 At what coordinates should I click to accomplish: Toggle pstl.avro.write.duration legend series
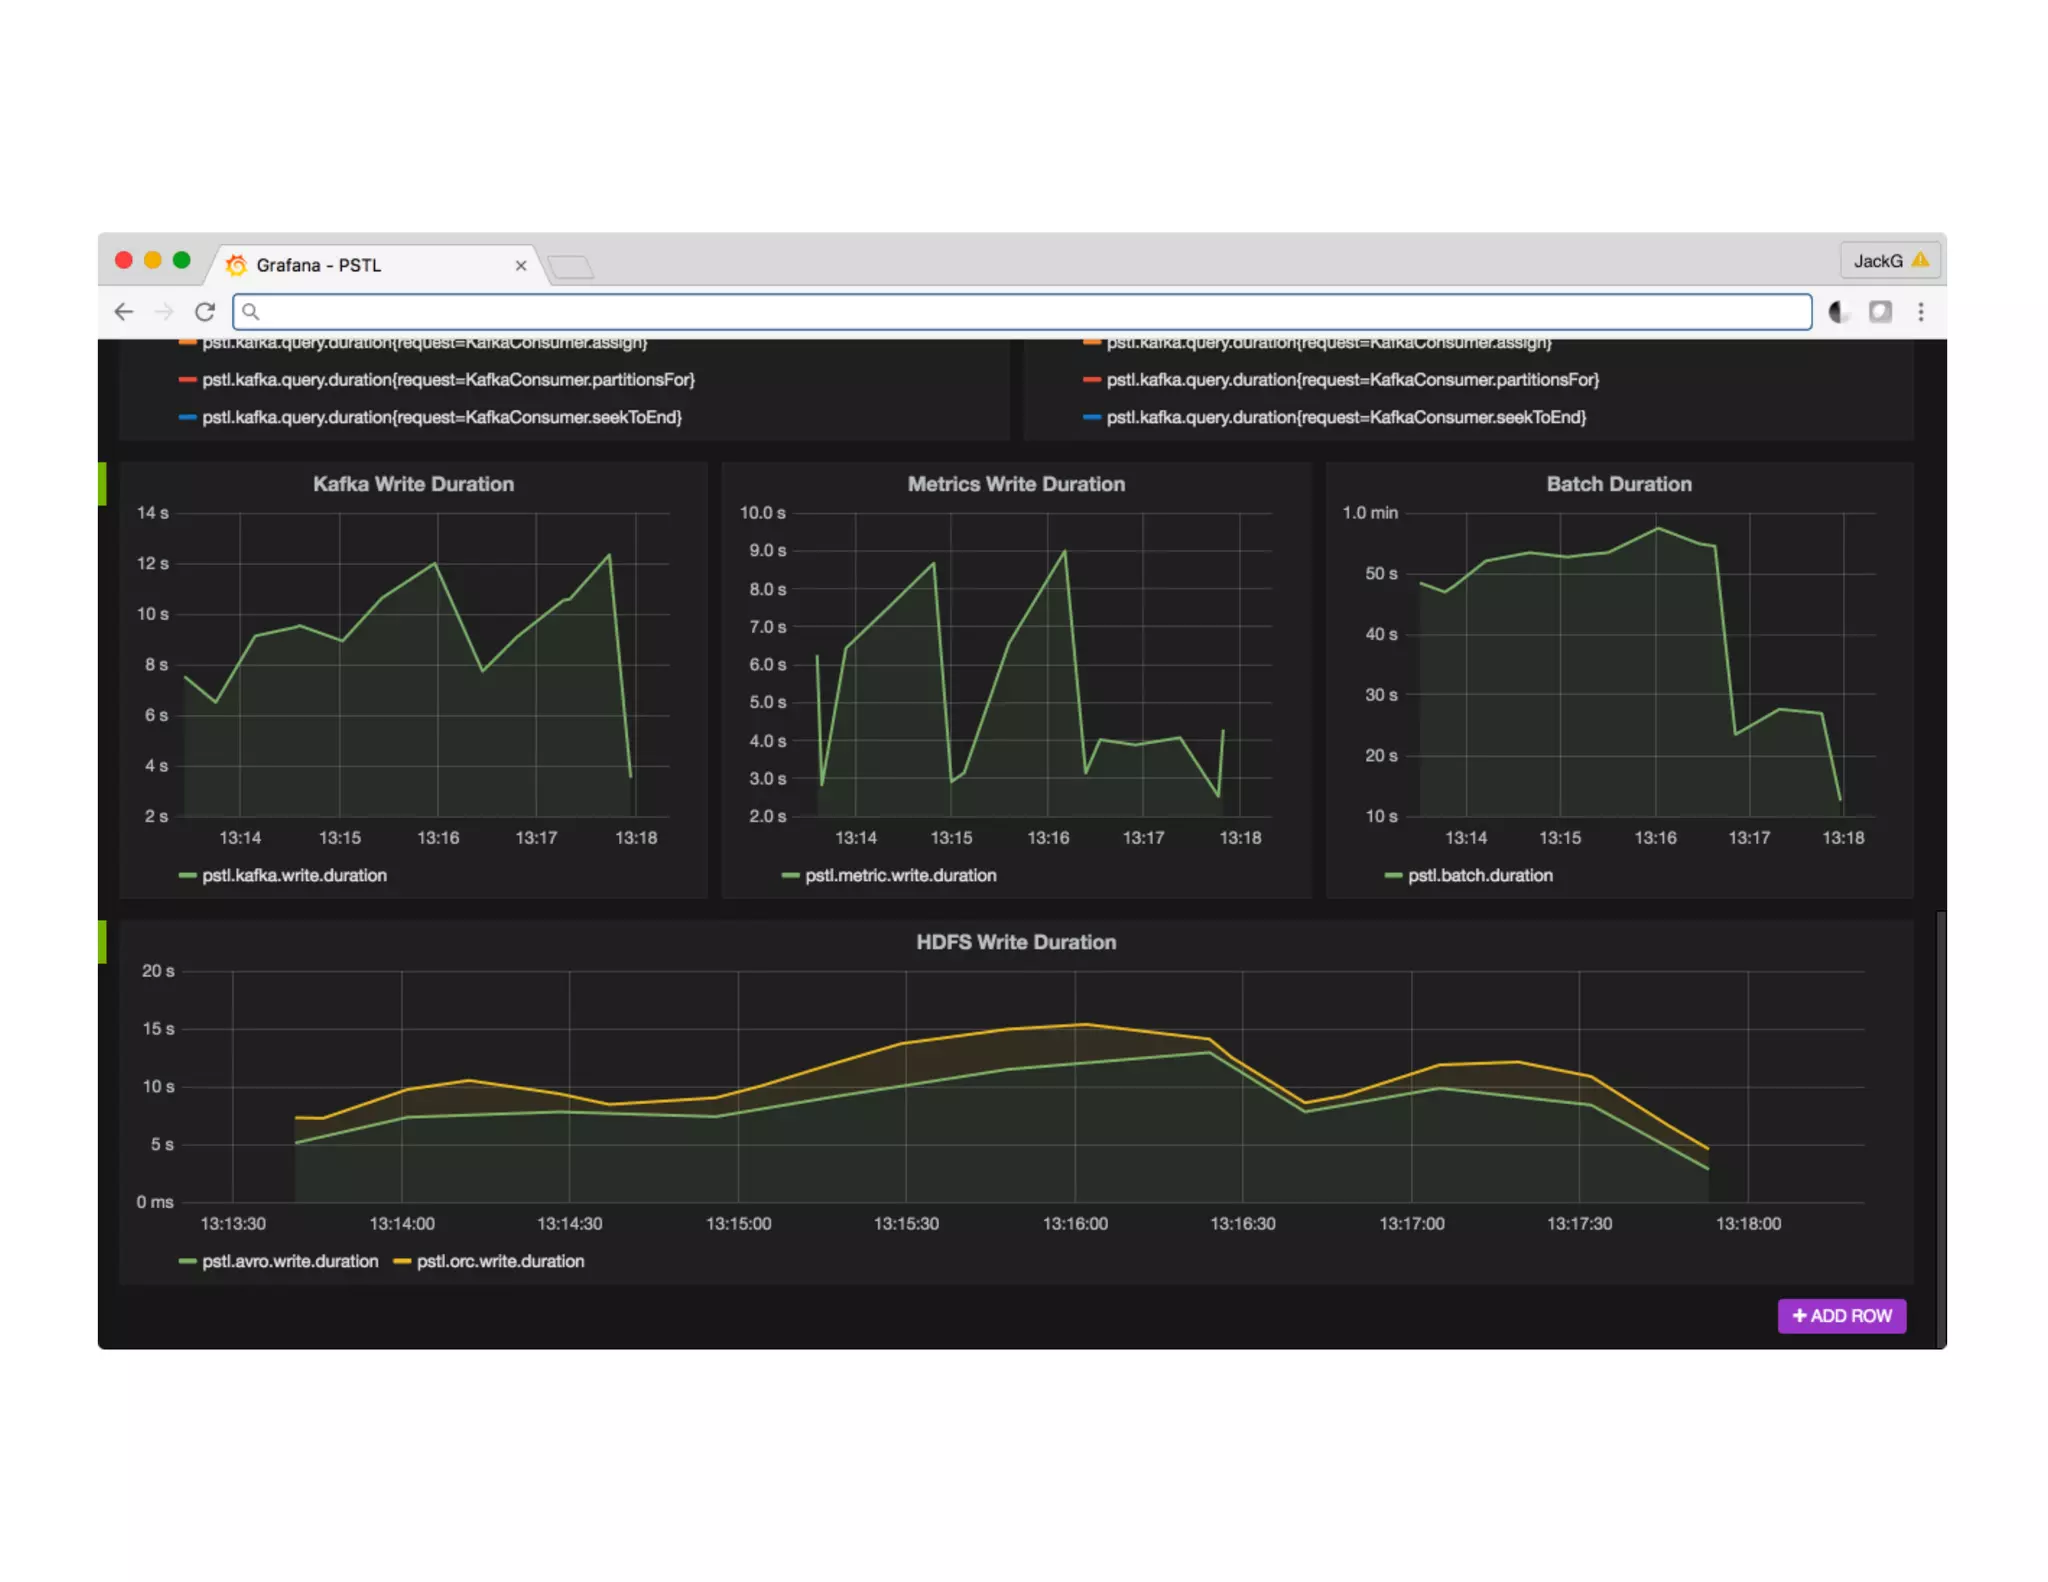[x=290, y=1261]
